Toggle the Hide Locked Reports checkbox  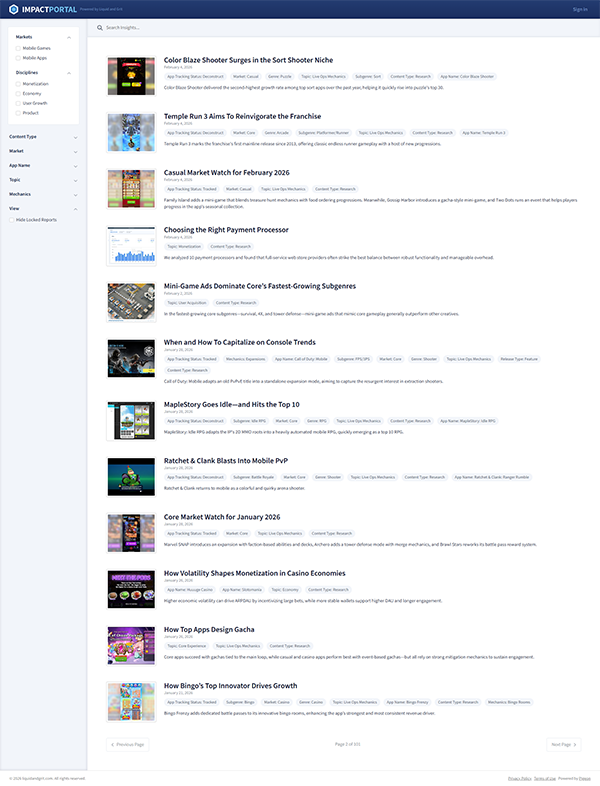pos(12,219)
